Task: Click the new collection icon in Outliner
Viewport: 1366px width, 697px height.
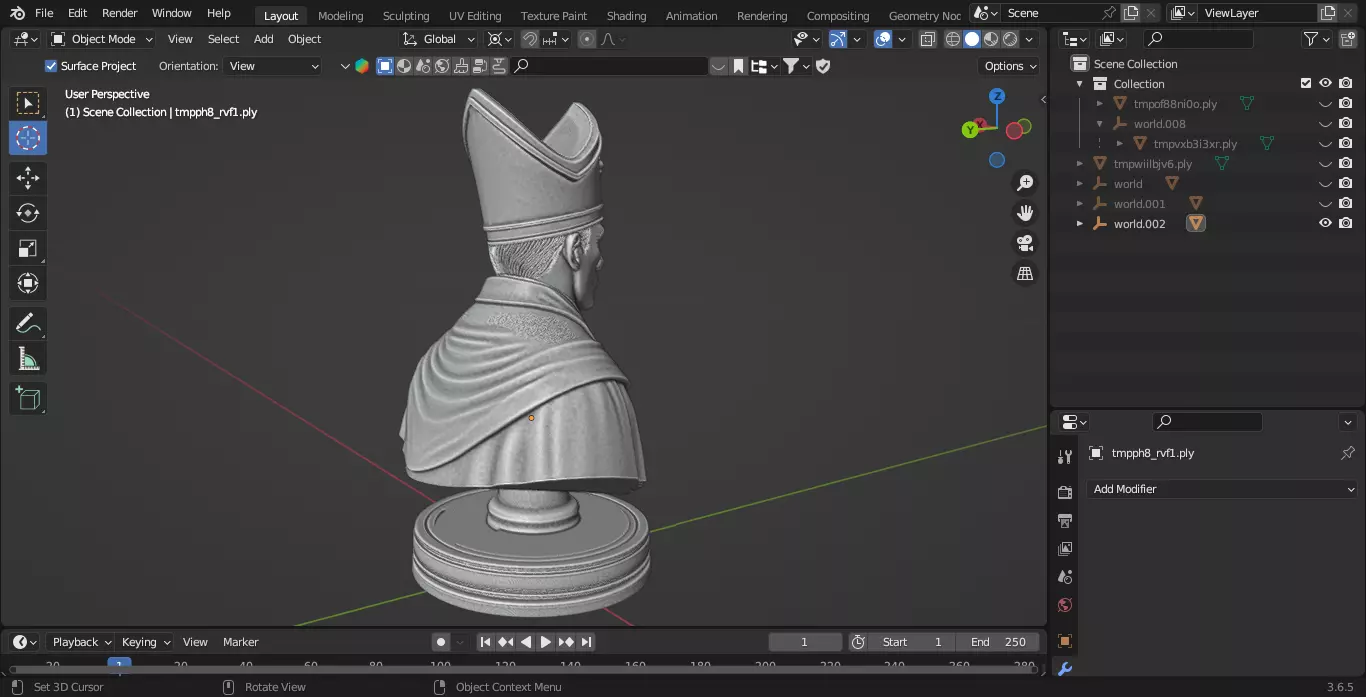Action: coord(1348,39)
